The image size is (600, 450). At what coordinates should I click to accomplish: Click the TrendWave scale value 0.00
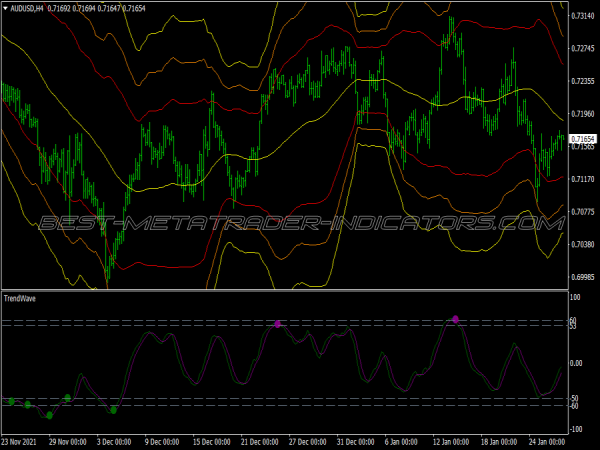coord(576,363)
